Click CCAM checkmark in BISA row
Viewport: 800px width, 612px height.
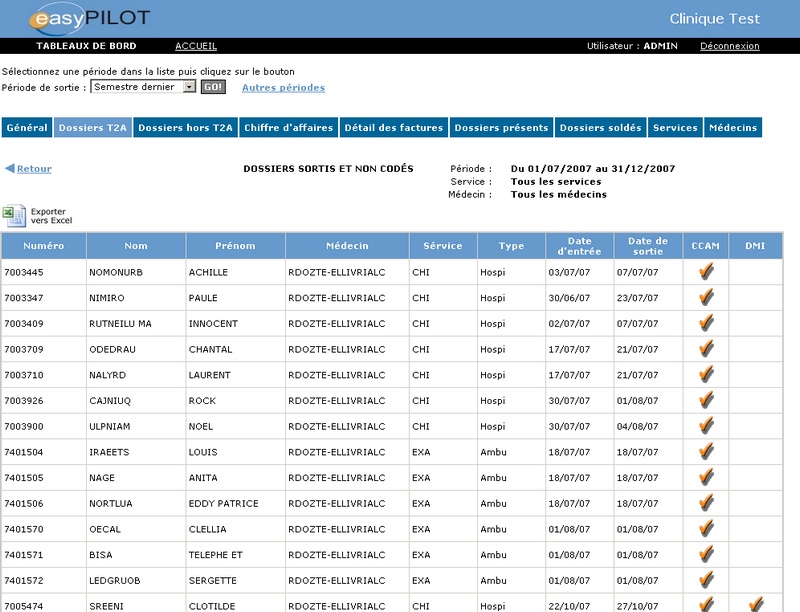[706, 554]
